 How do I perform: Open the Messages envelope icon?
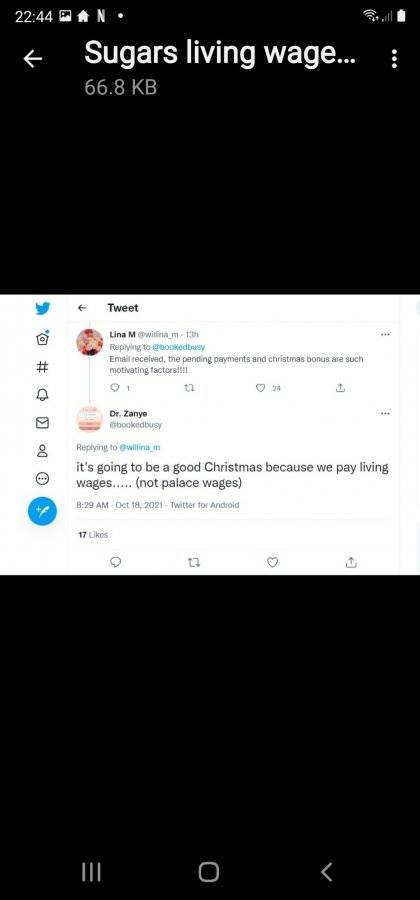(x=42, y=423)
